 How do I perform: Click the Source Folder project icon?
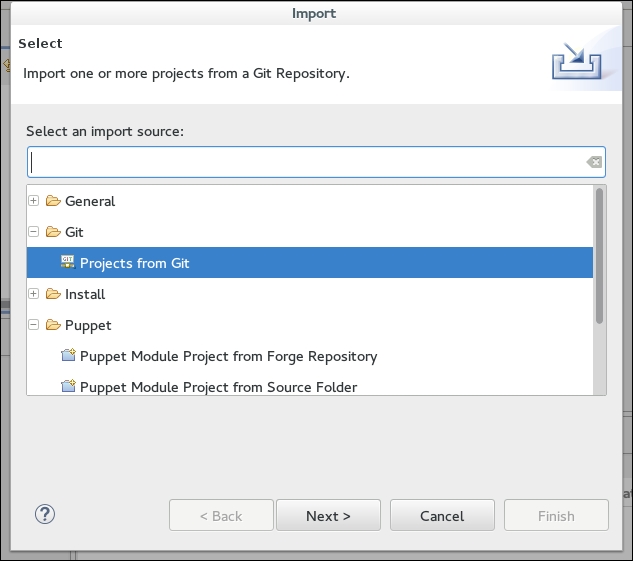click(x=68, y=387)
